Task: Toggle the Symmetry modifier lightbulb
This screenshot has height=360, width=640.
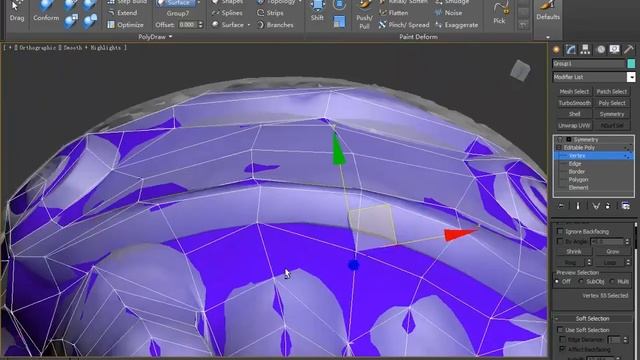Action: click(560, 140)
